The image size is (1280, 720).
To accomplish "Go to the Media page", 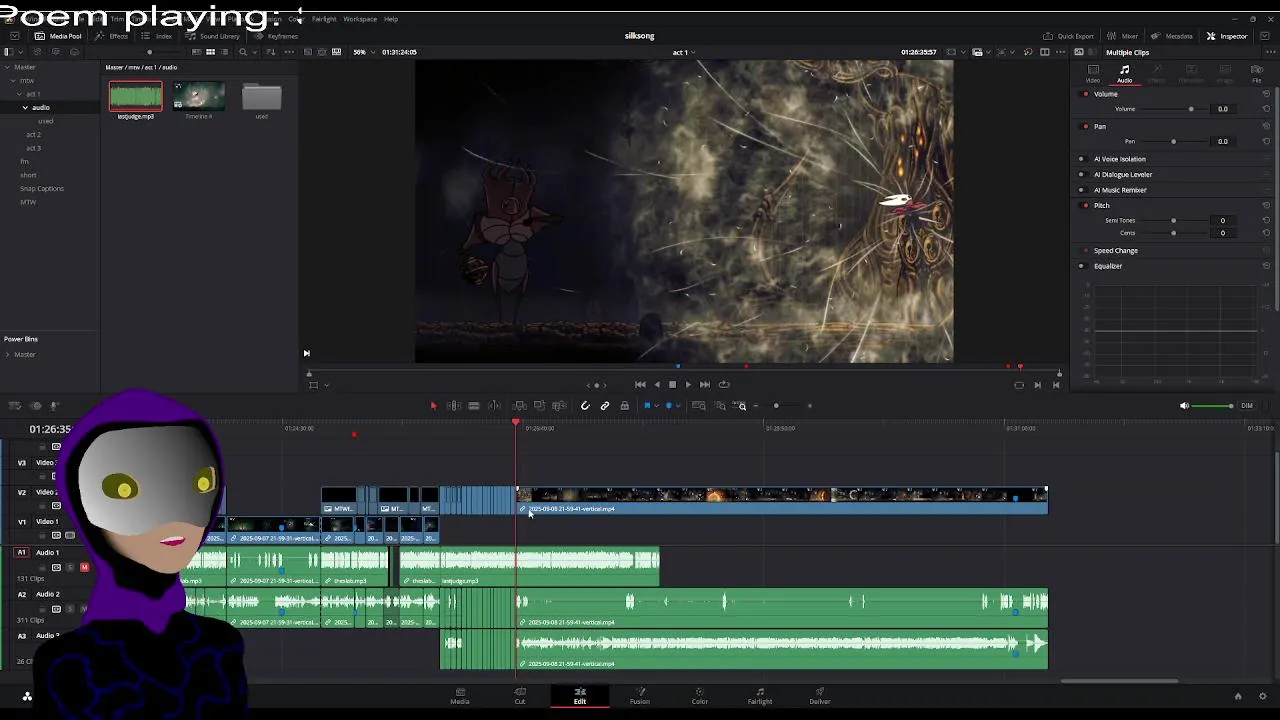I will (x=460, y=695).
